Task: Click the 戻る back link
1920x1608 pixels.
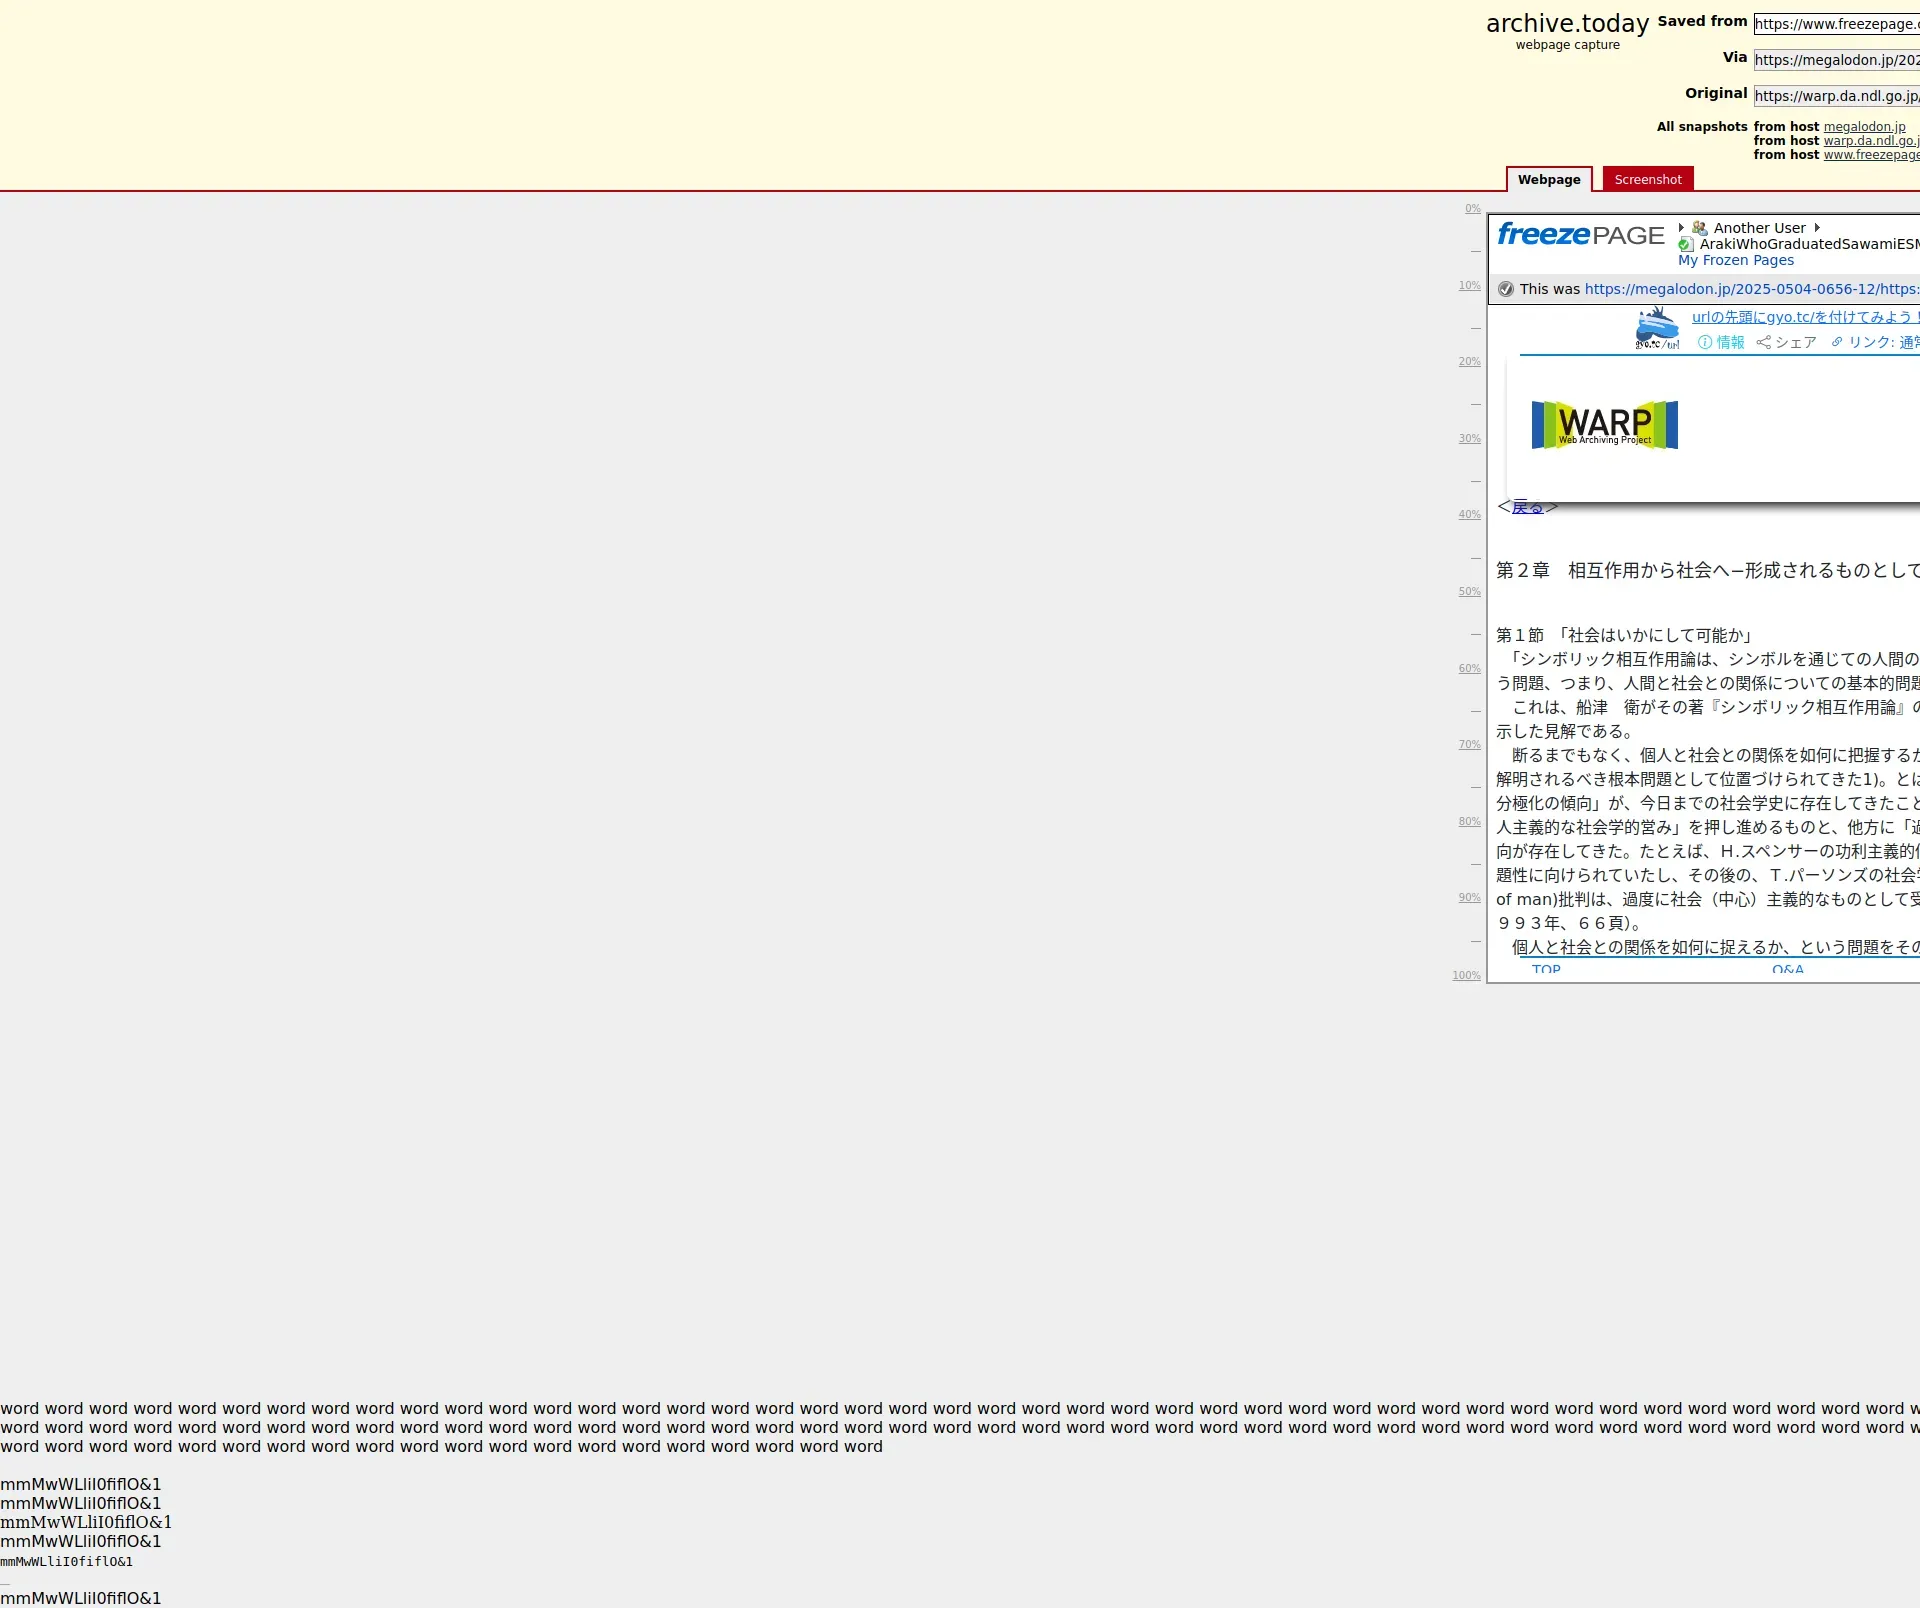Action: click(1527, 508)
